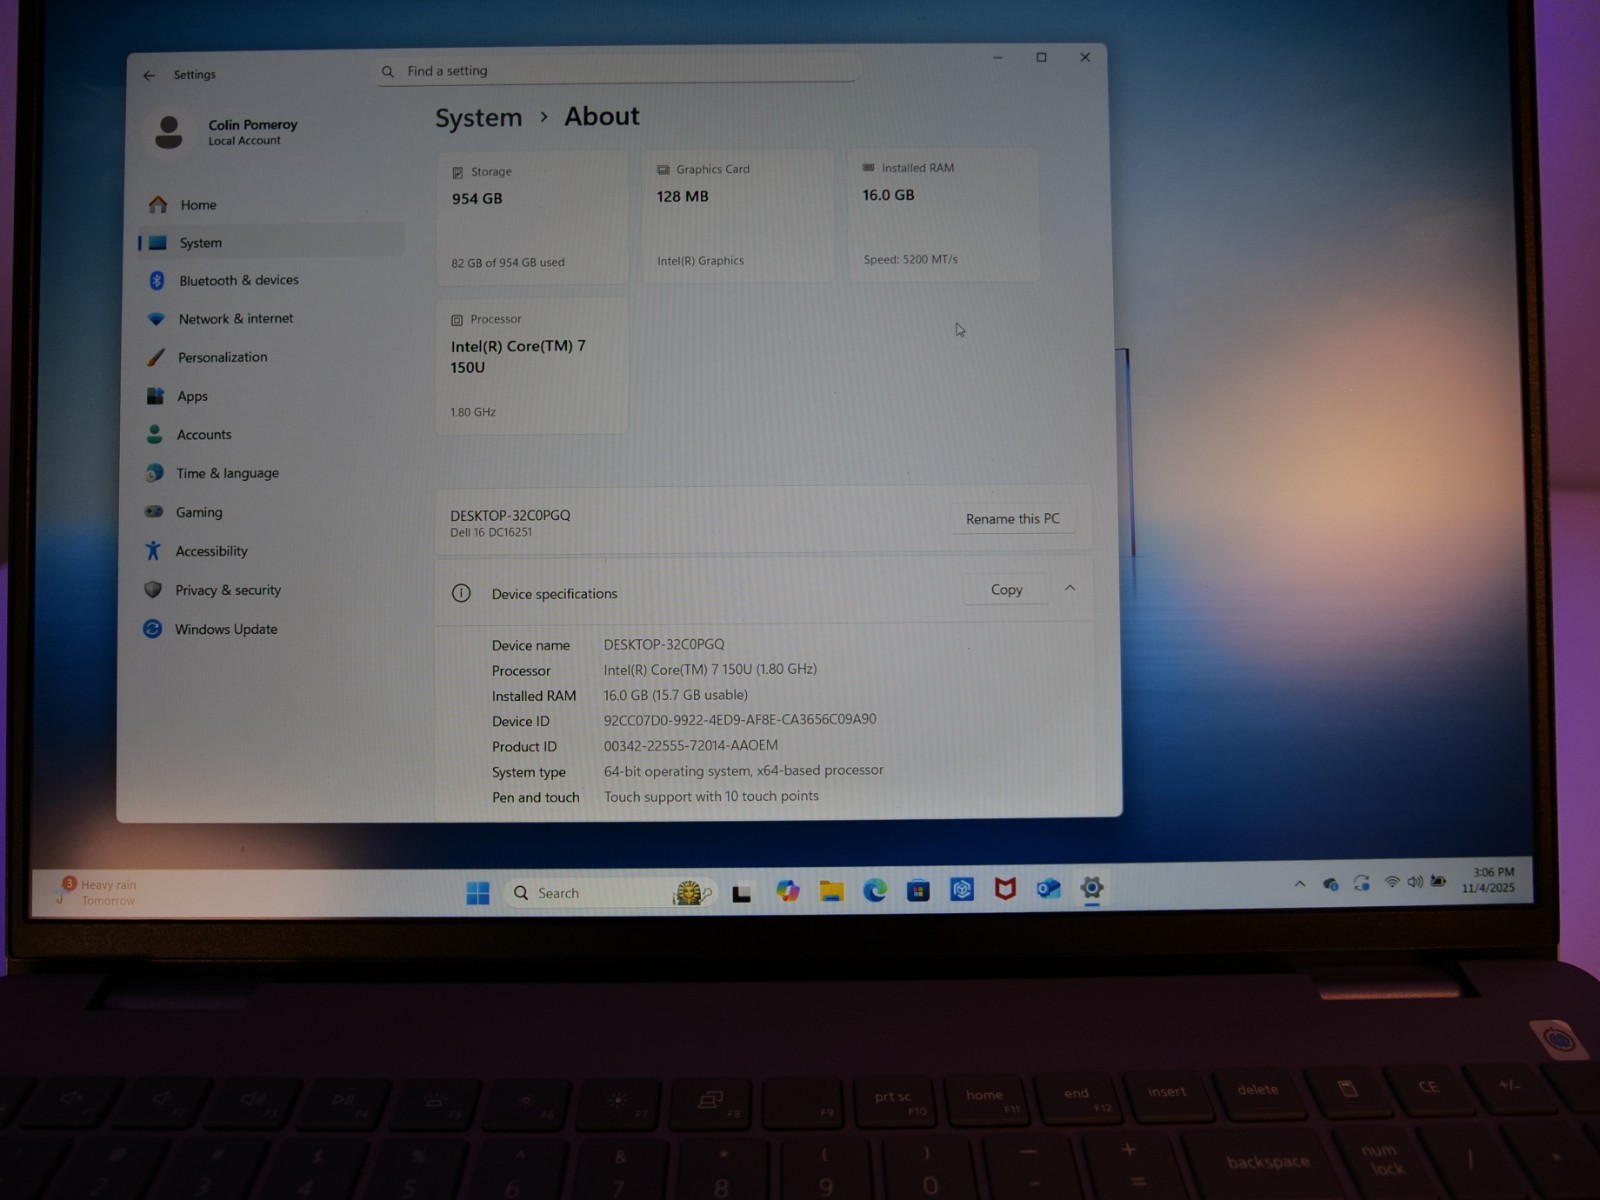Click the System breadcrumb link
Image resolution: width=1600 pixels, height=1200 pixels.
(478, 118)
